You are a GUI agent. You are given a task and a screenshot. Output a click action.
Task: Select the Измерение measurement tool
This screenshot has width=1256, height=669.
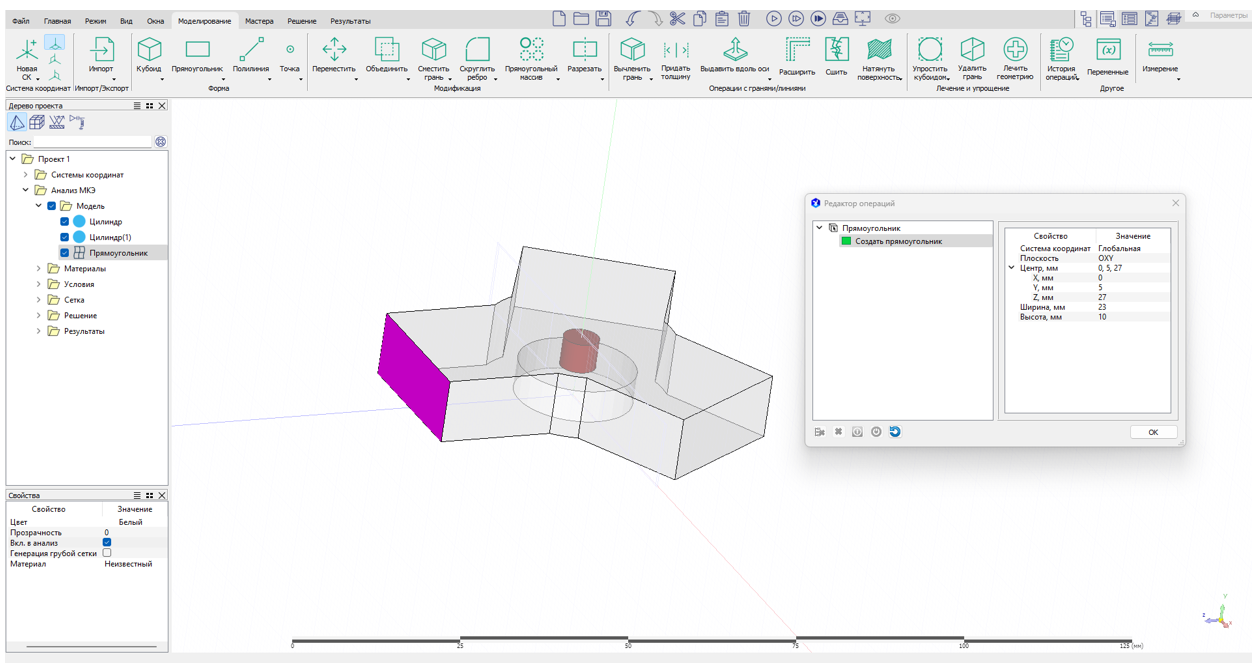[x=1160, y=55]
